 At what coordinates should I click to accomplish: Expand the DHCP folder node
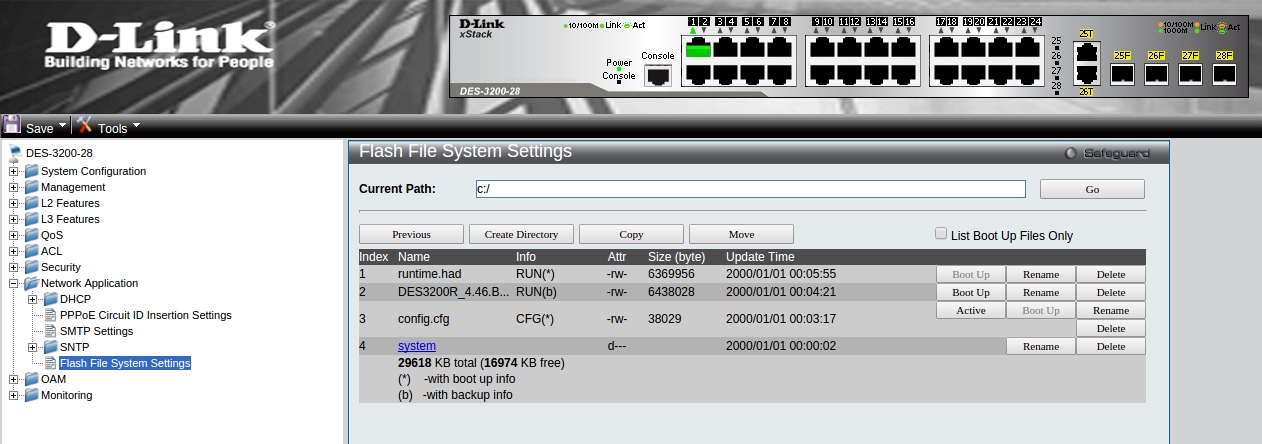click(33, 299)
